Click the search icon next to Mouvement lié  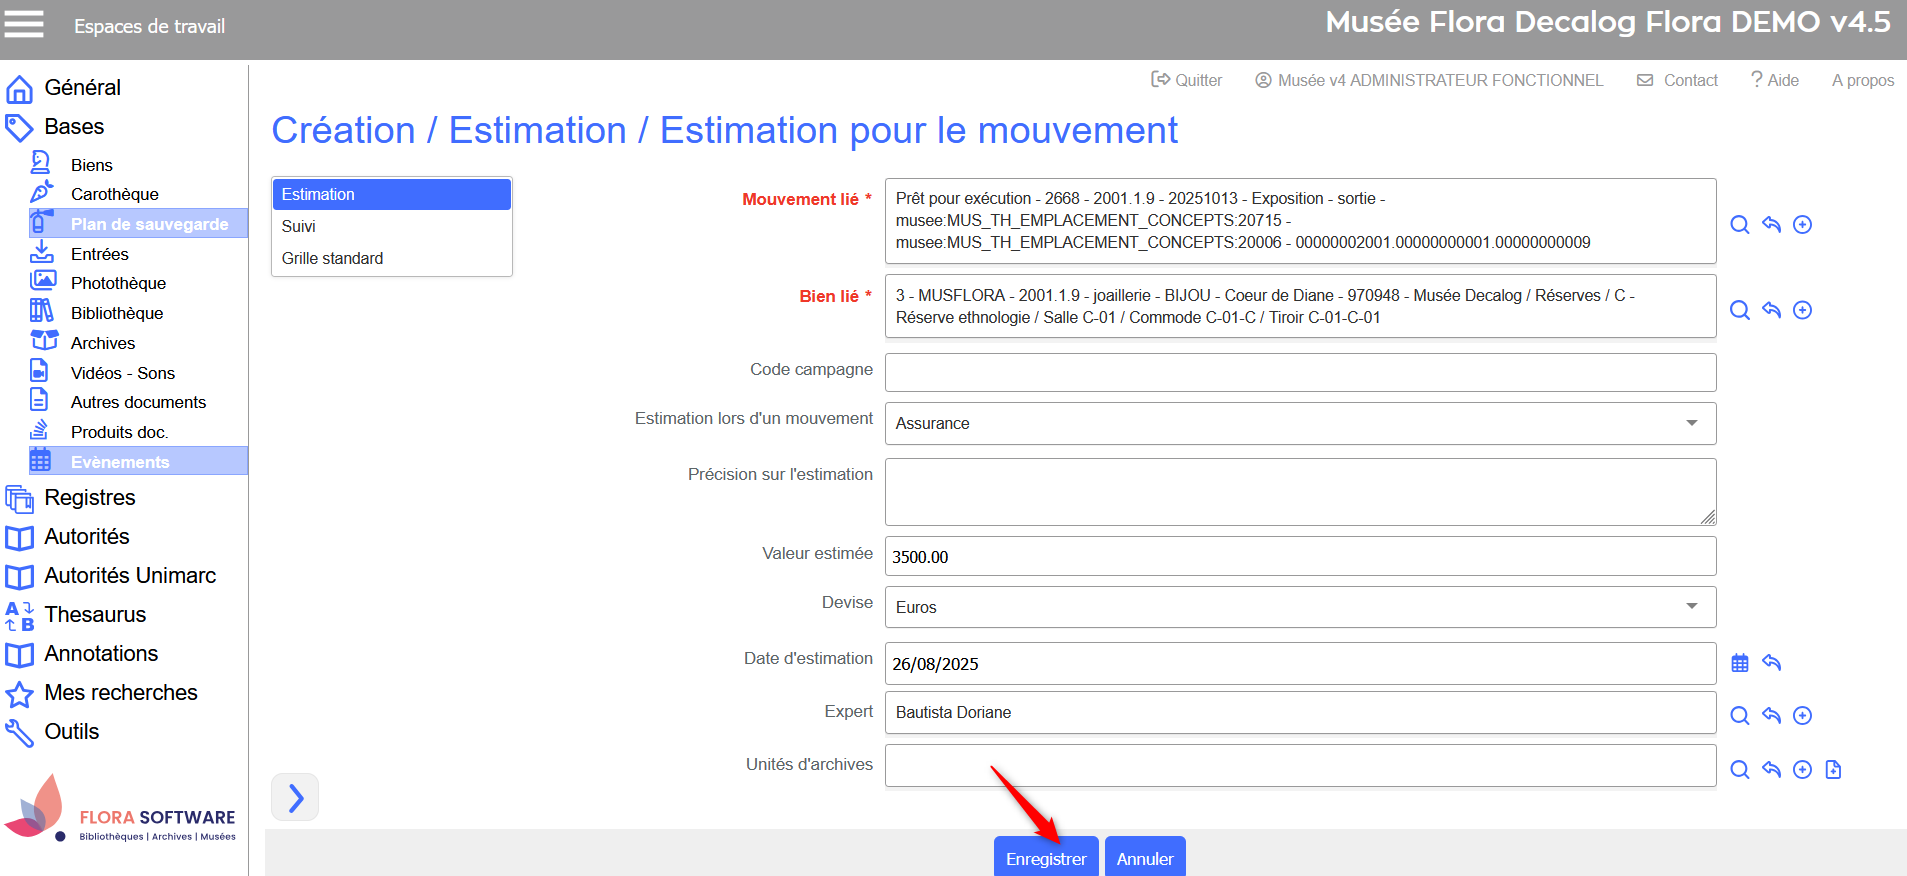[x=1740, y=225]
